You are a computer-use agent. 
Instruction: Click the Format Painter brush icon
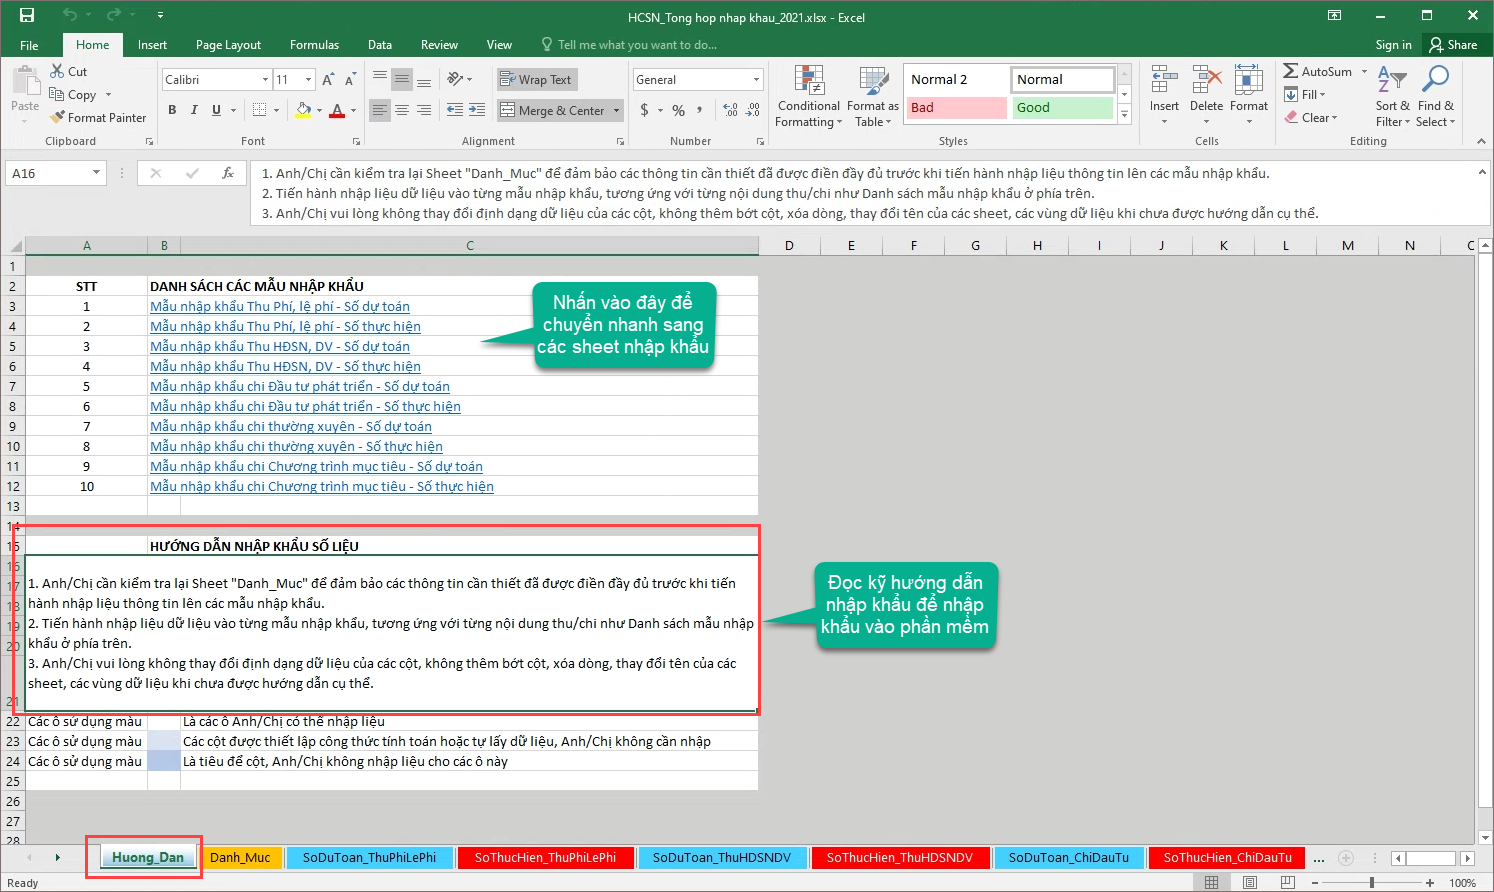point(57,117)
